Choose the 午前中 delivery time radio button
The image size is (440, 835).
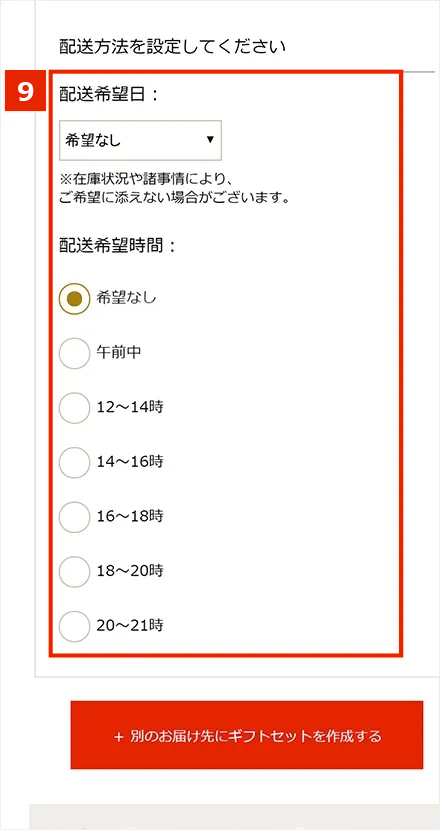[x=74, y=353]
